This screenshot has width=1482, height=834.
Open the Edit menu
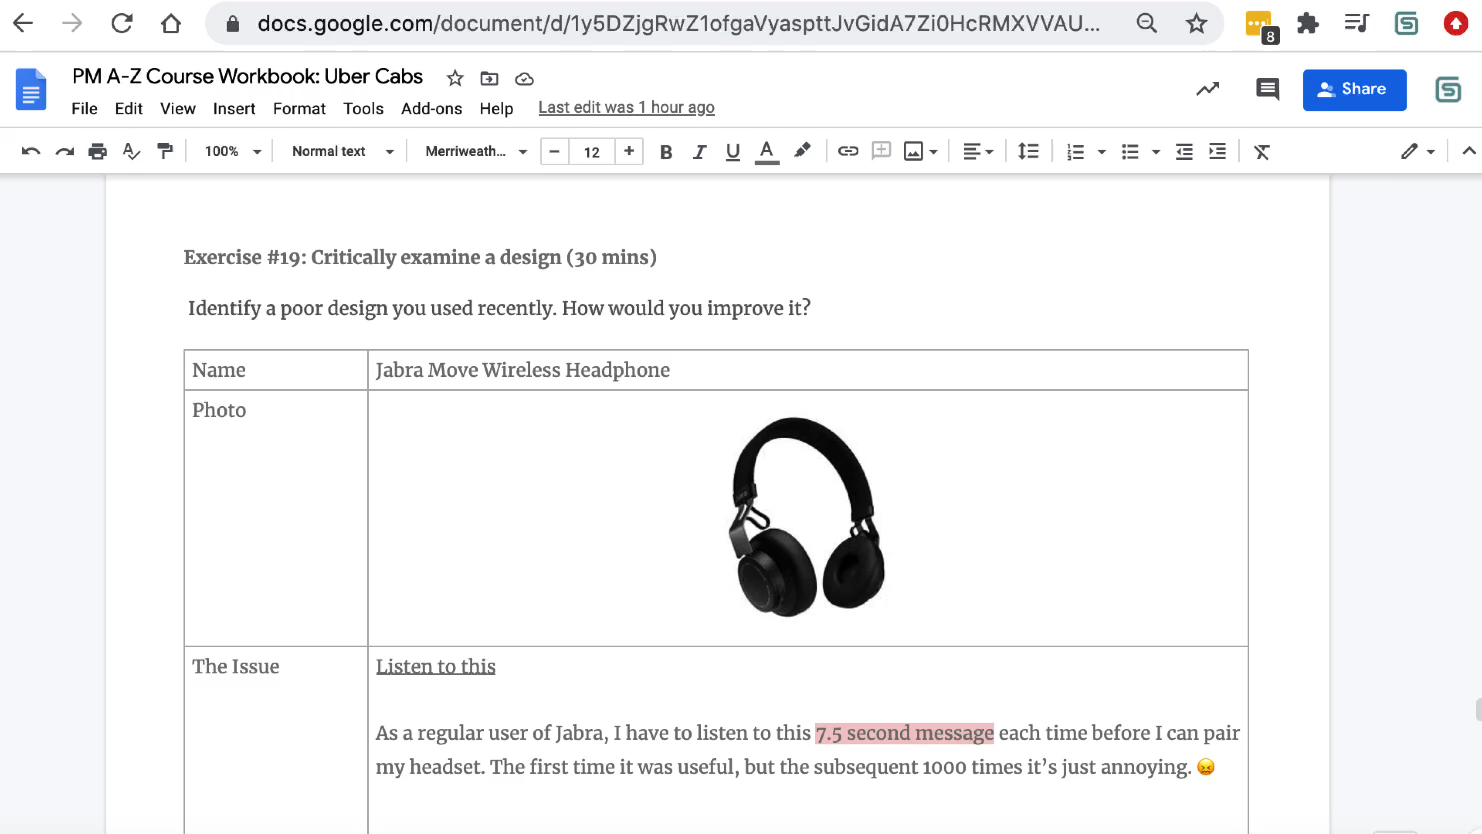click(x=129, y=108)
